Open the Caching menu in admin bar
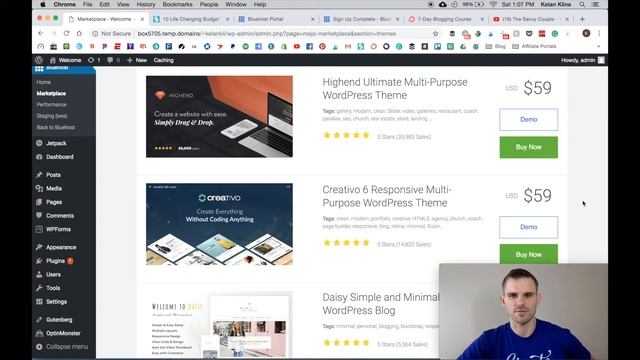Viewport: 640px width, 360px height. point(164,60)
